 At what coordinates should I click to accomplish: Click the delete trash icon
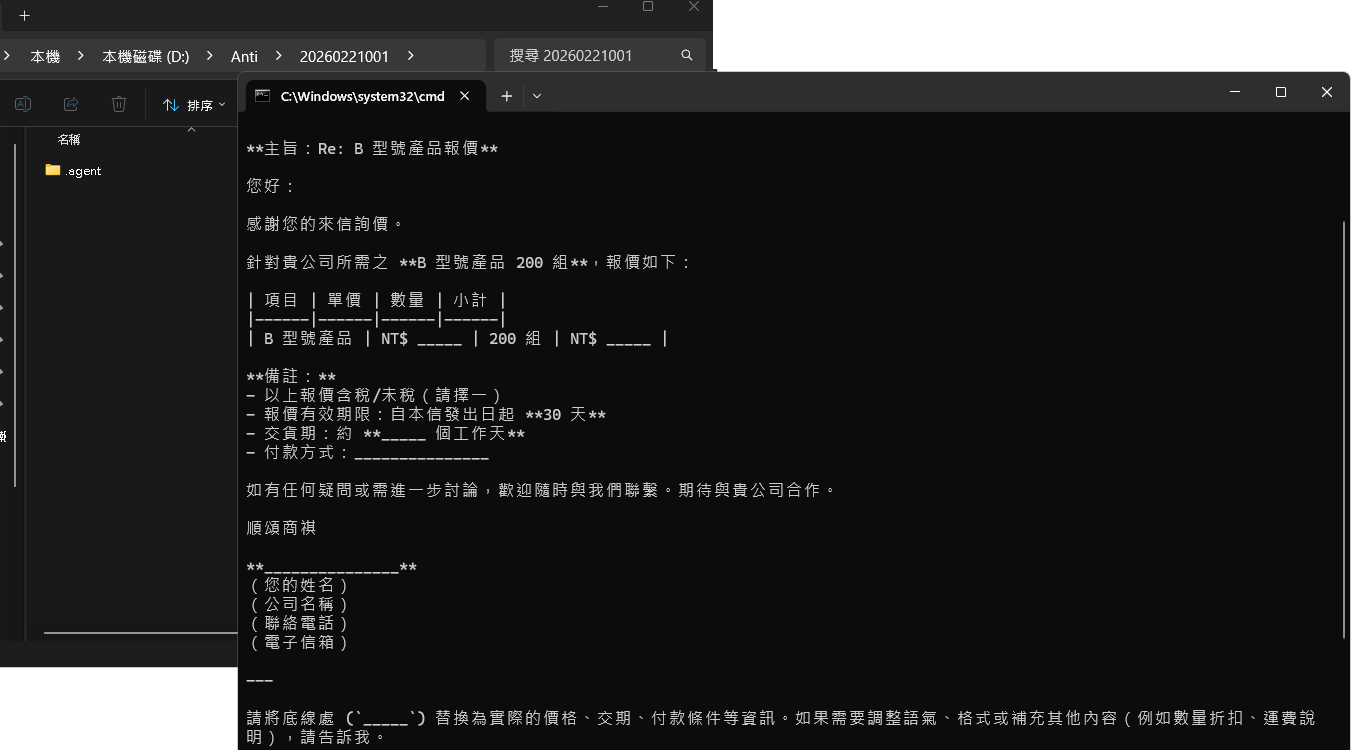(x=119, y=104)
